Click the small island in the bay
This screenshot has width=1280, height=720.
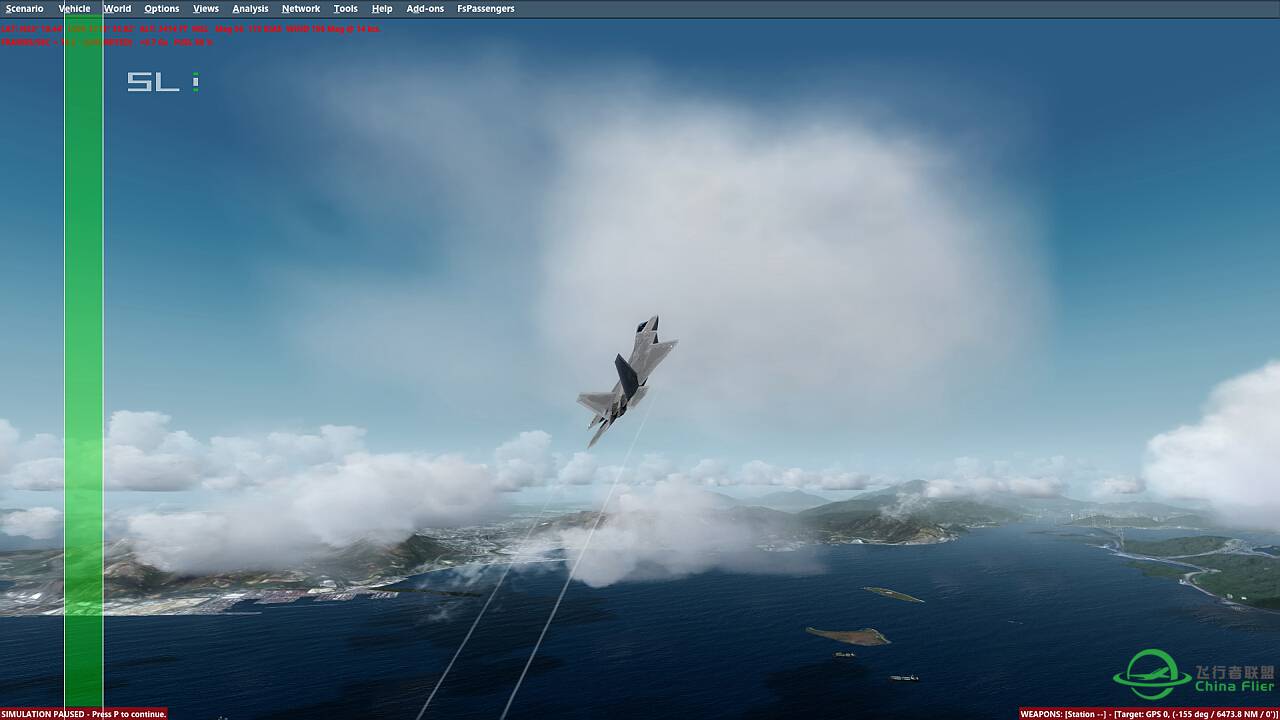click(848, 635)
